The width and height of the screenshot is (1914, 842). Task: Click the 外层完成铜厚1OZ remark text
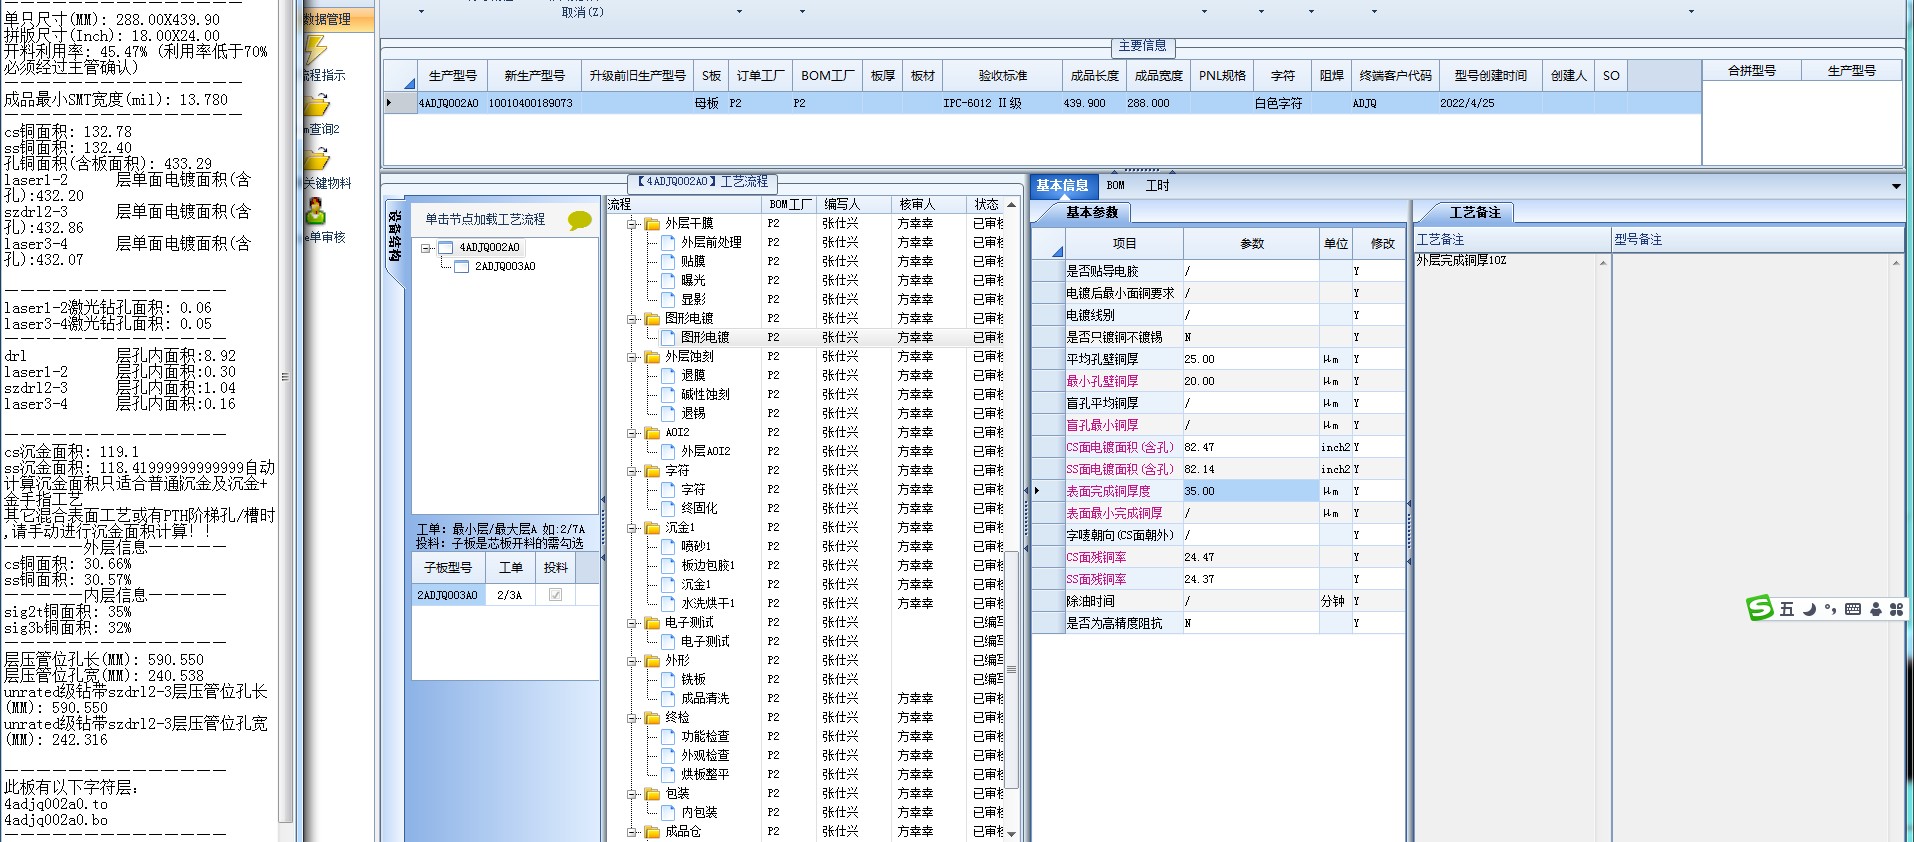pos(1461,261)
